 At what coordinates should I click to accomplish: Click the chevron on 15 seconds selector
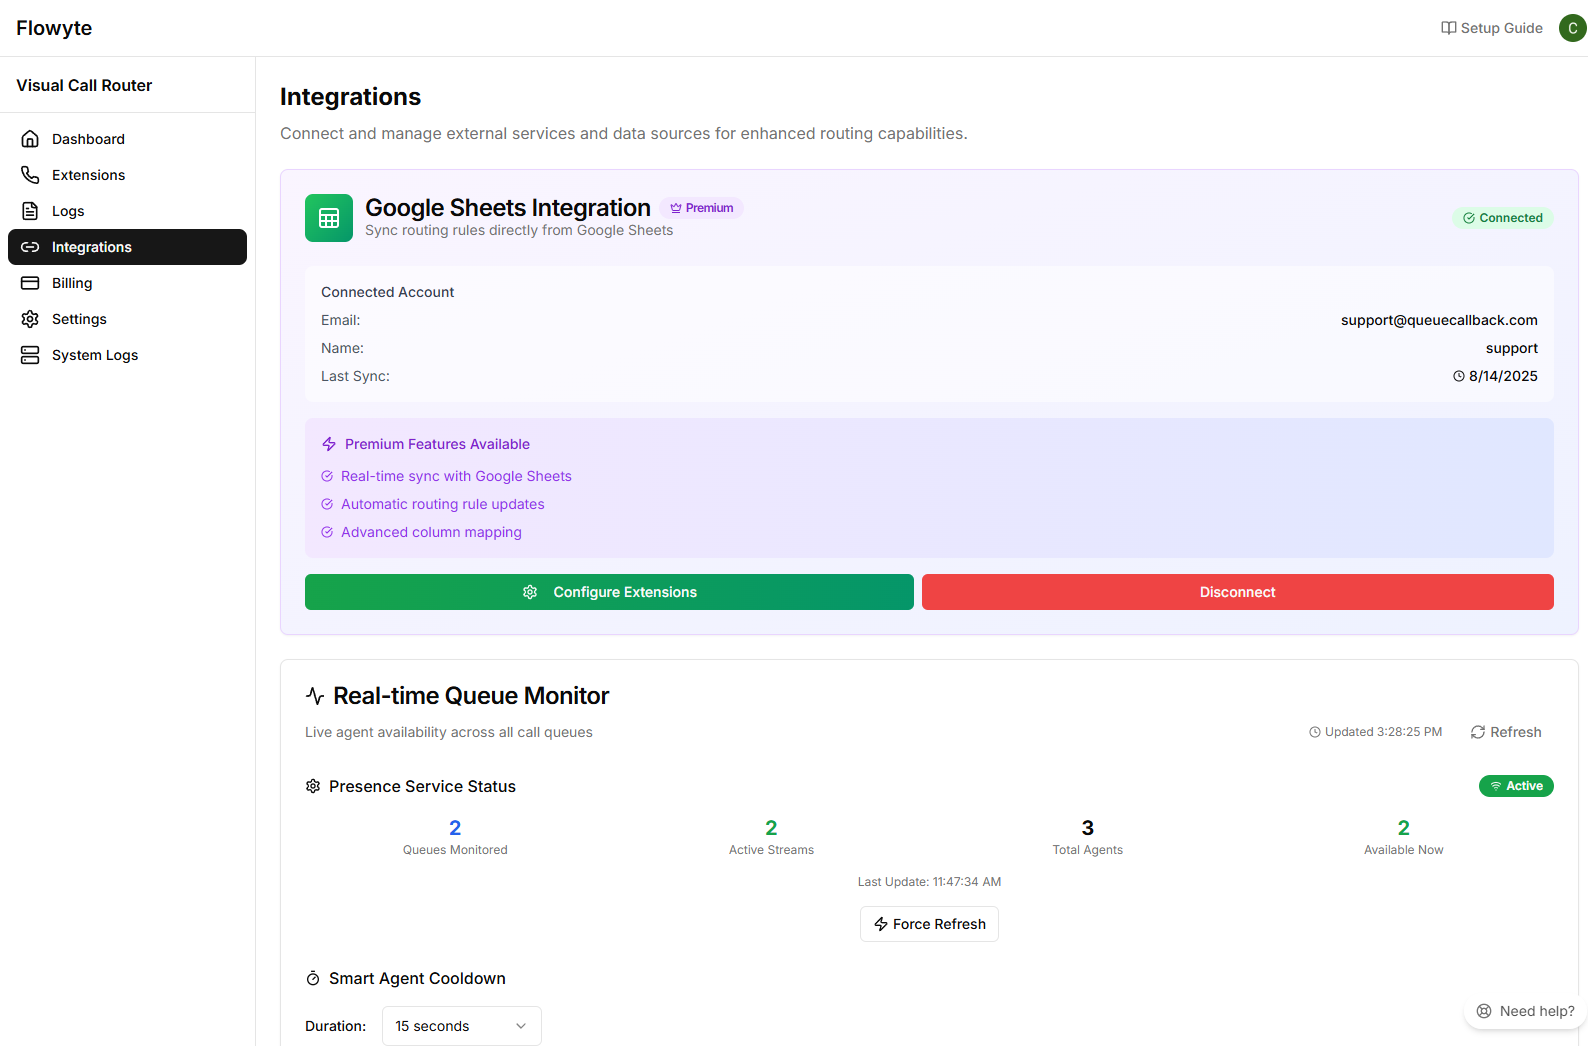(521, 1026)
